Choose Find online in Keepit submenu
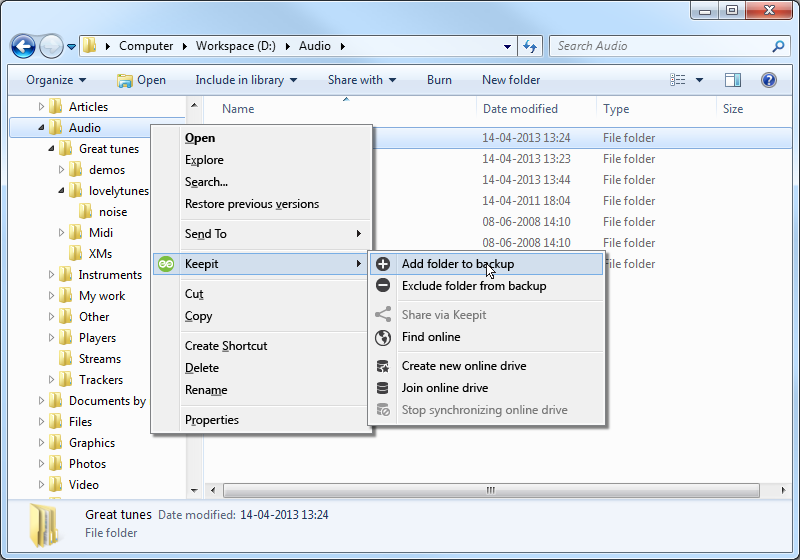The image size is (800, 560). coord(487,337)
